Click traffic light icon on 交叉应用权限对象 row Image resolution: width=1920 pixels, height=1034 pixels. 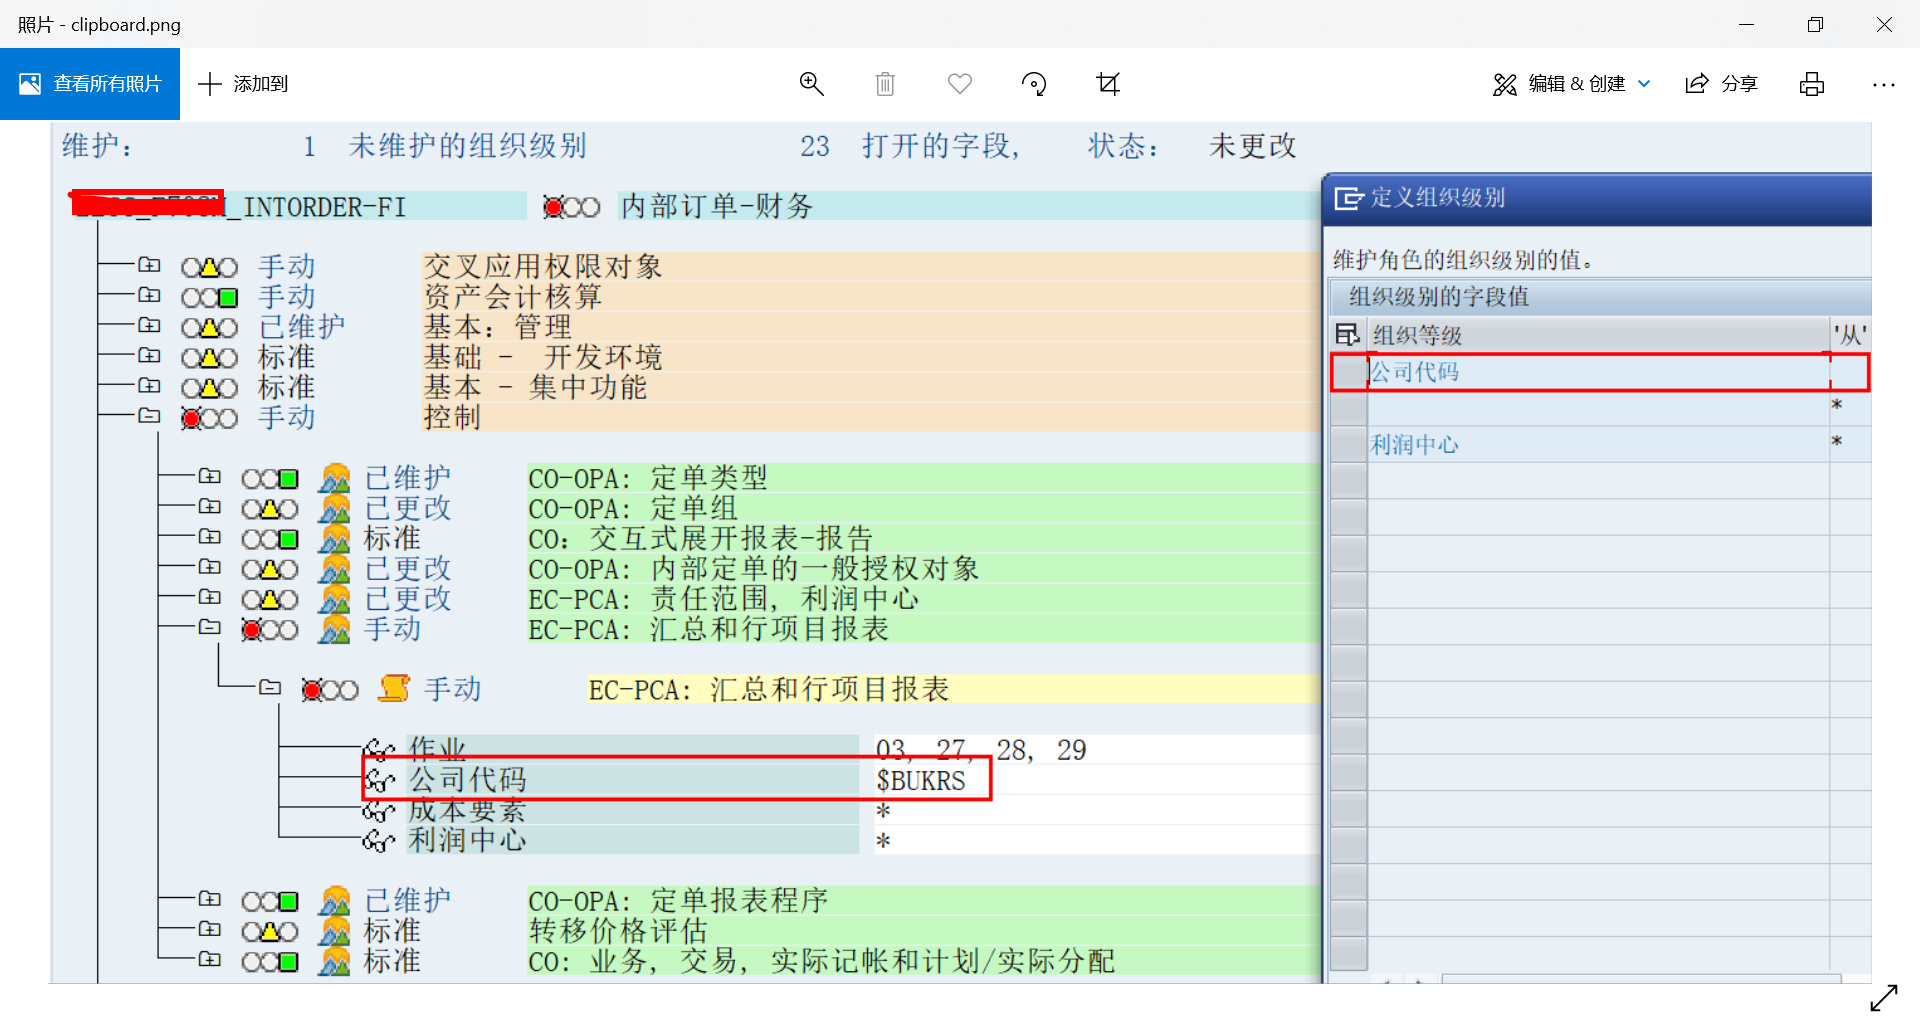pos(209,267)
